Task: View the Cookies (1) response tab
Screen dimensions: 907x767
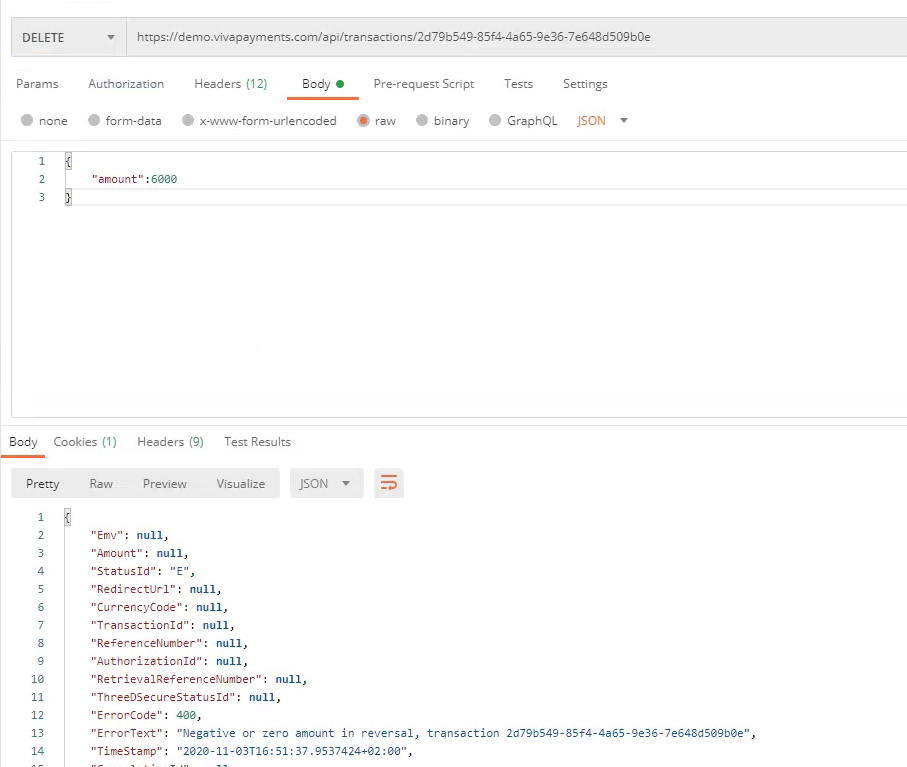Action: [85, 441]
